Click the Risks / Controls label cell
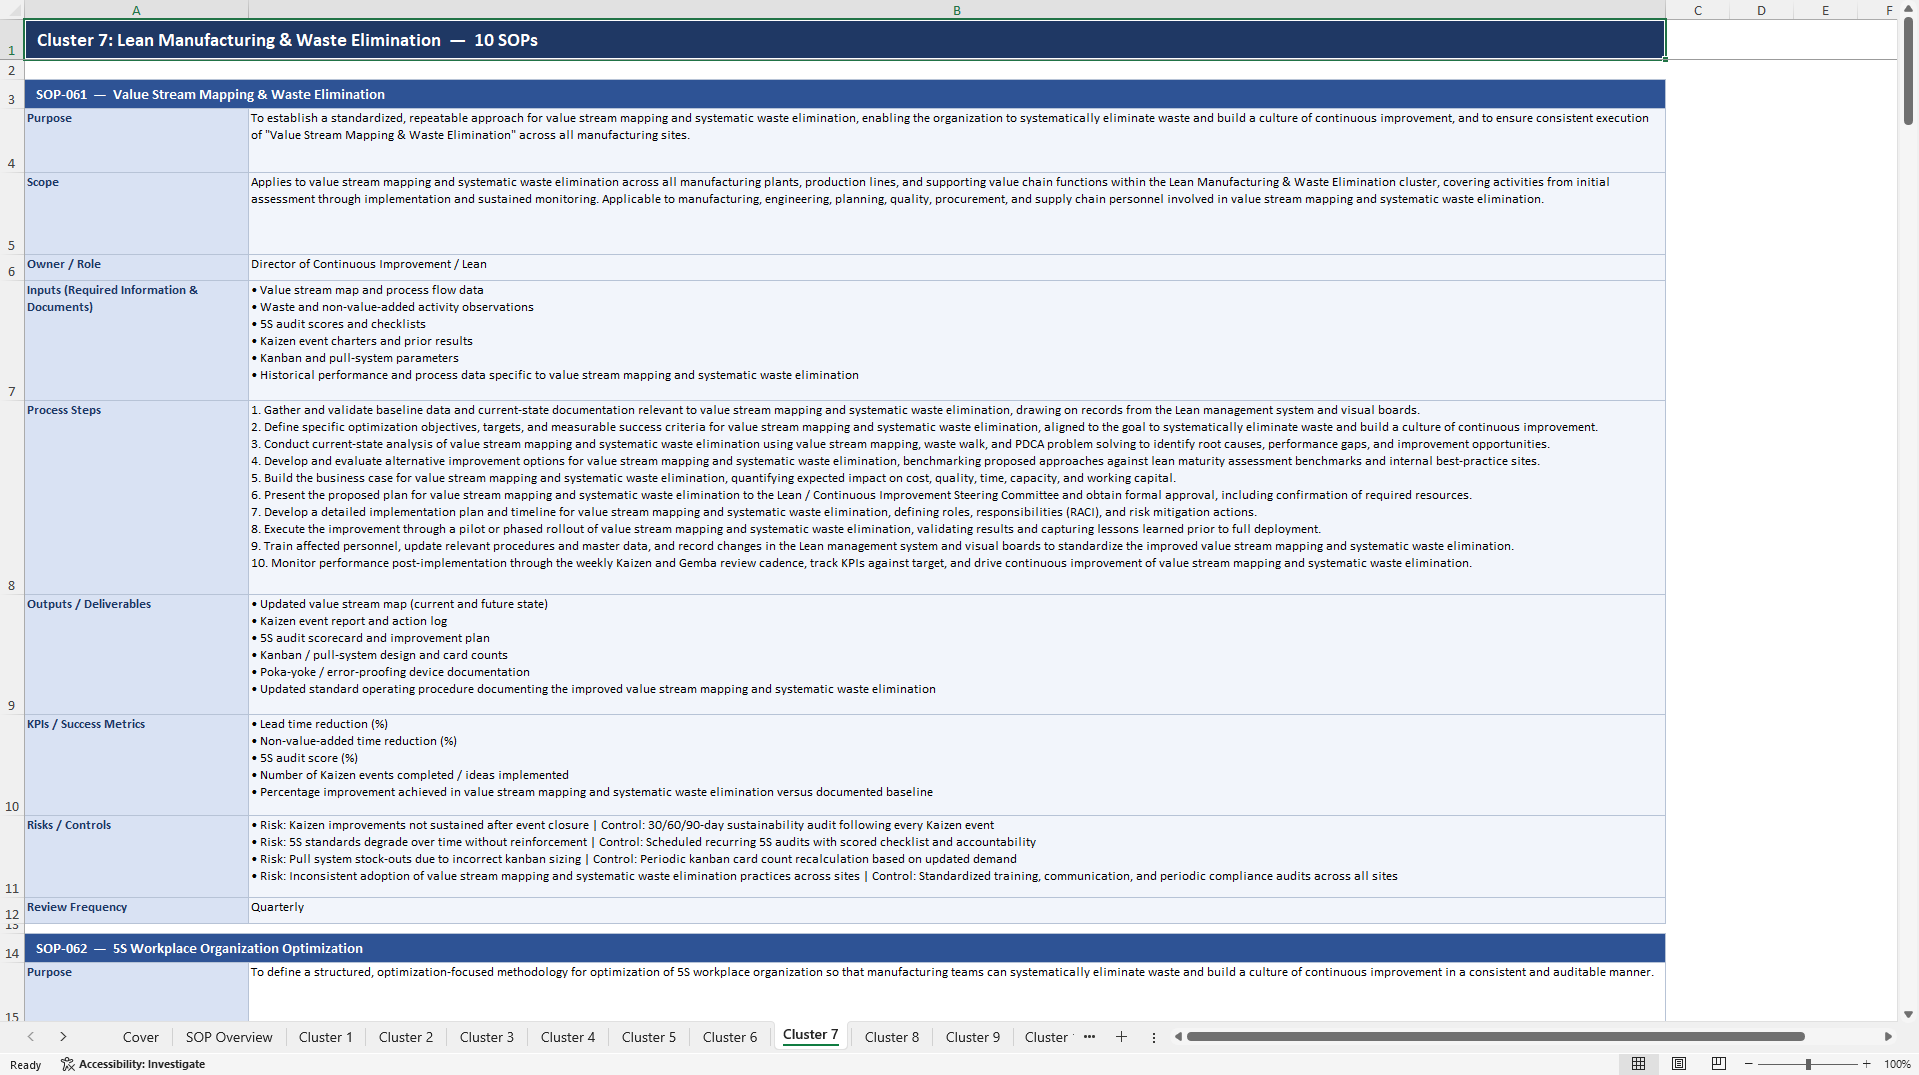The image size is (1919, 1075). [x=136, y=856]
